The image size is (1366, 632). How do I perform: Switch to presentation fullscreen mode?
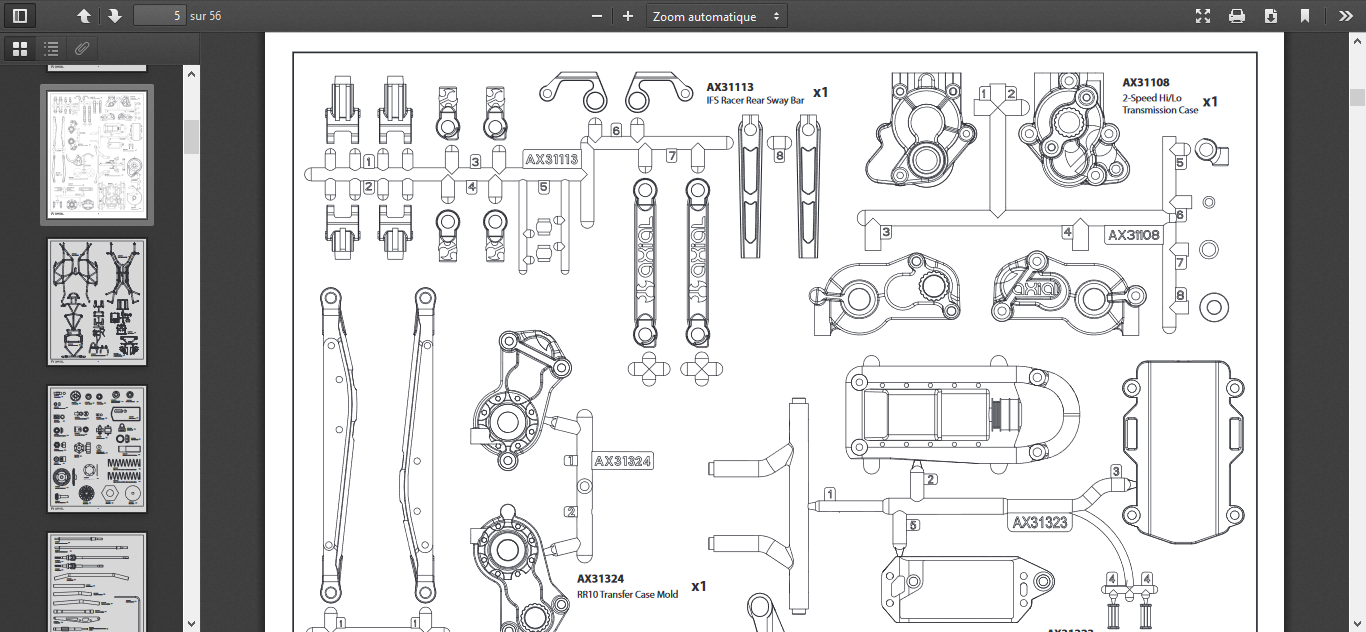pyautogui.click(x=1203, y=16)
